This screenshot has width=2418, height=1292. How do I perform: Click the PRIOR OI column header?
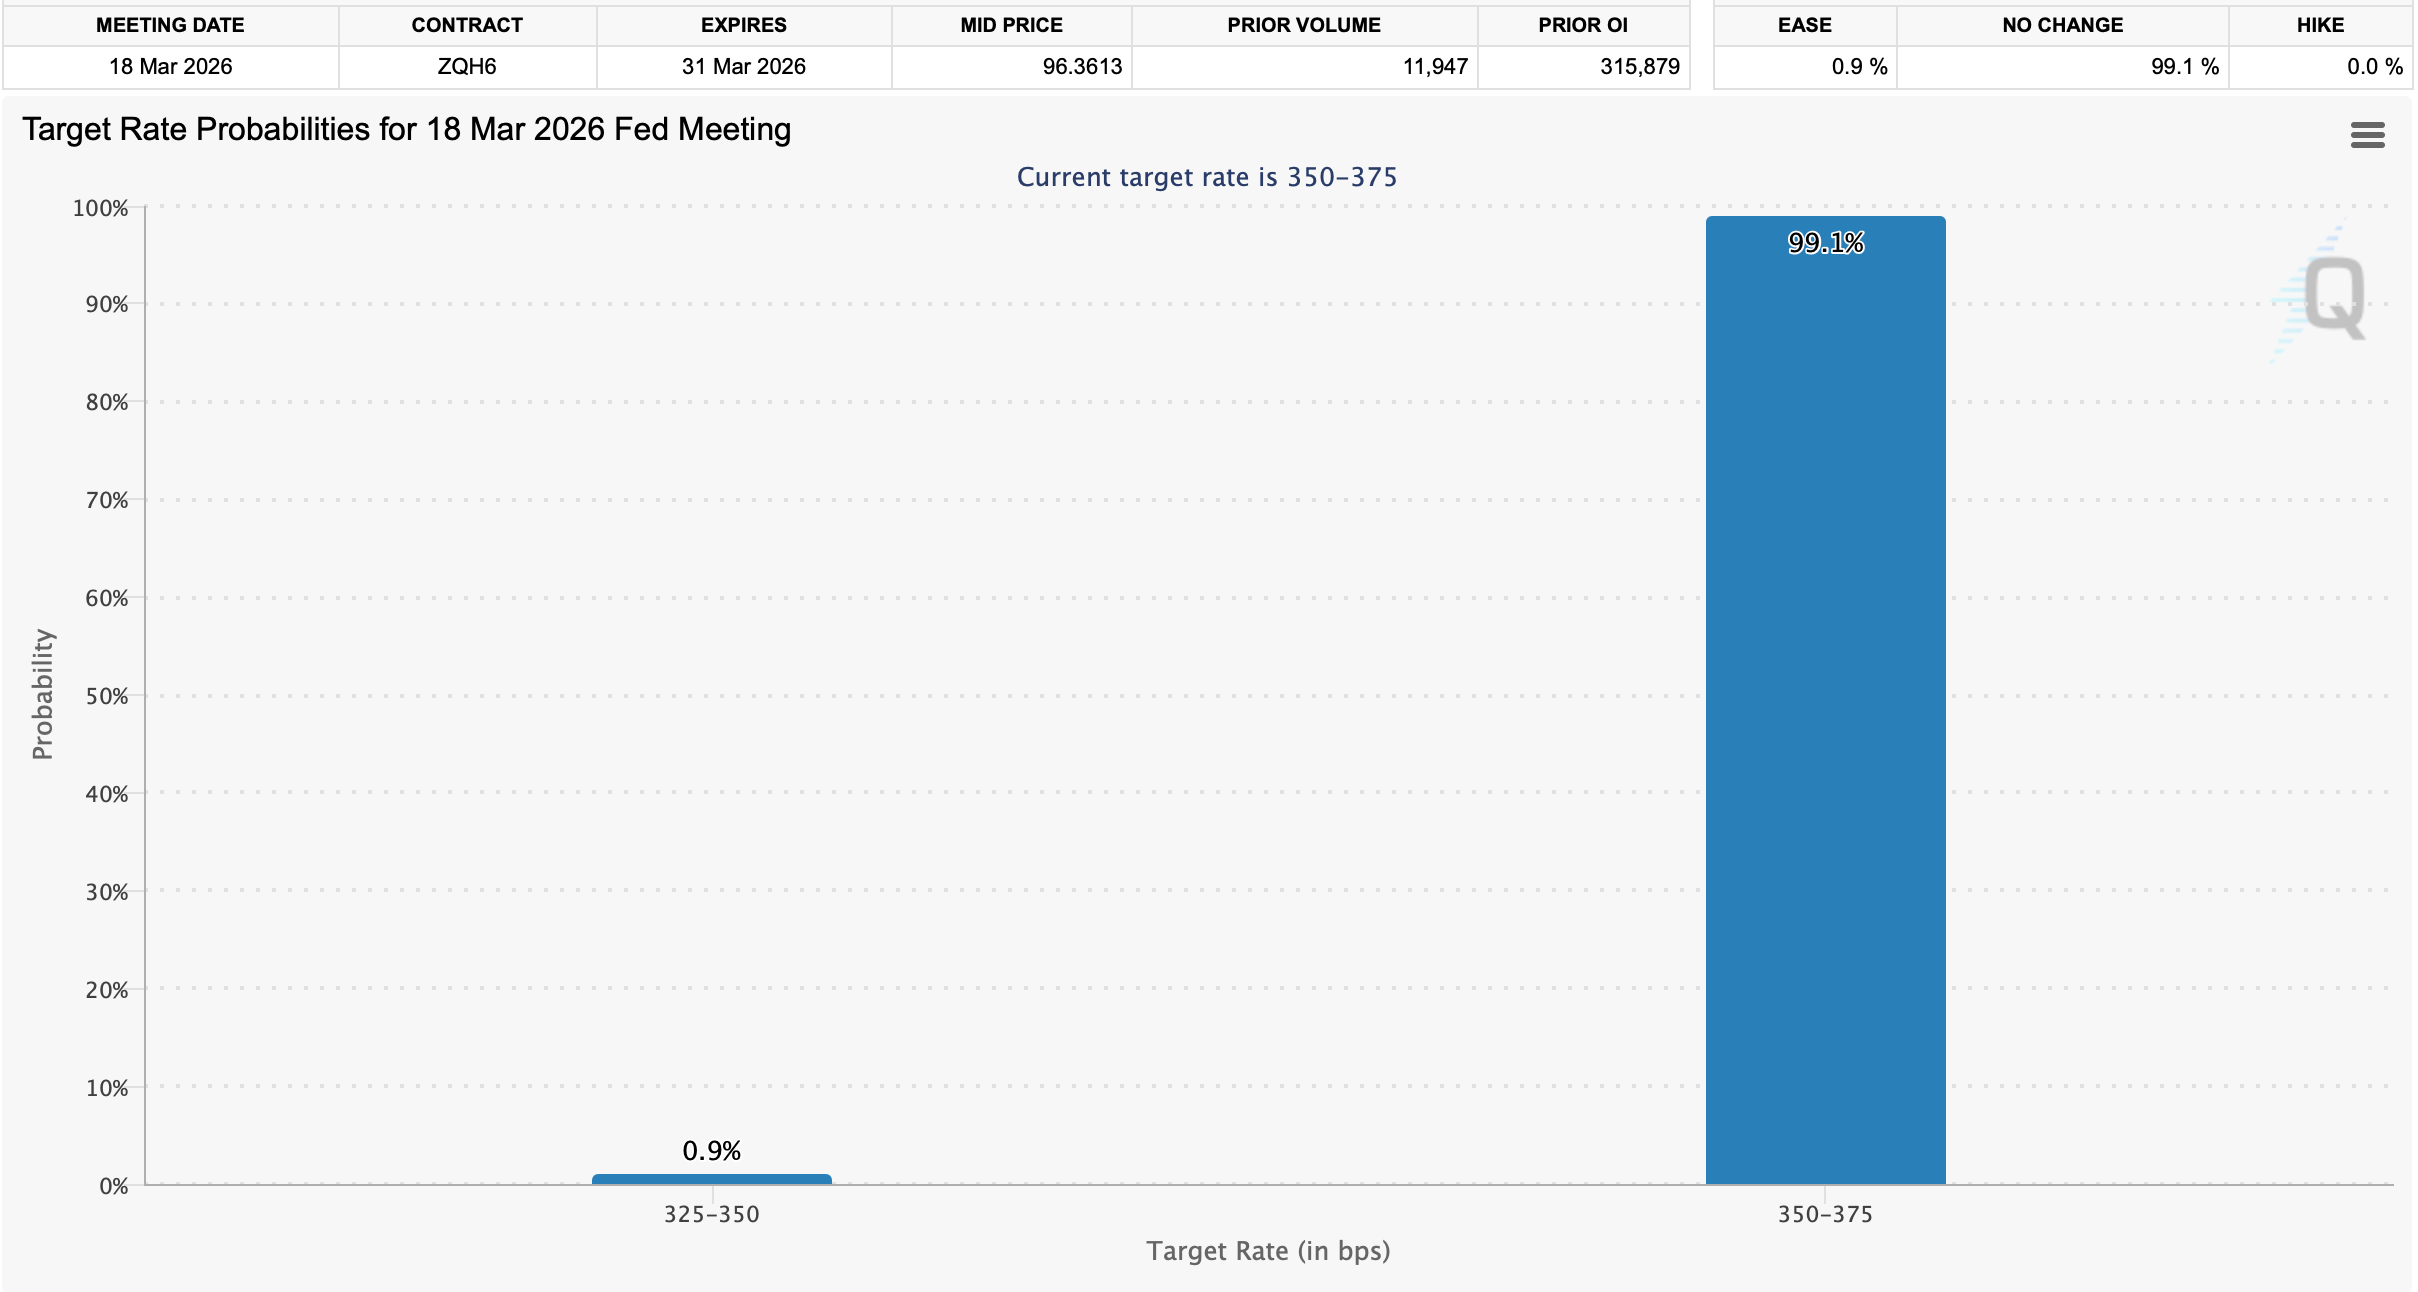tap(1582, 25)
